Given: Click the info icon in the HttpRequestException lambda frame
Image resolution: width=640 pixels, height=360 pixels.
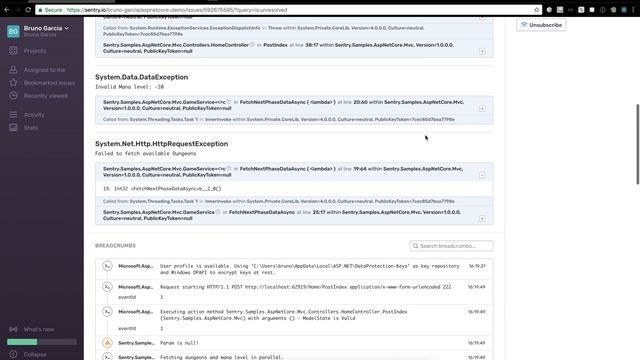Looking at the screenshot, I should pos(229,169).
